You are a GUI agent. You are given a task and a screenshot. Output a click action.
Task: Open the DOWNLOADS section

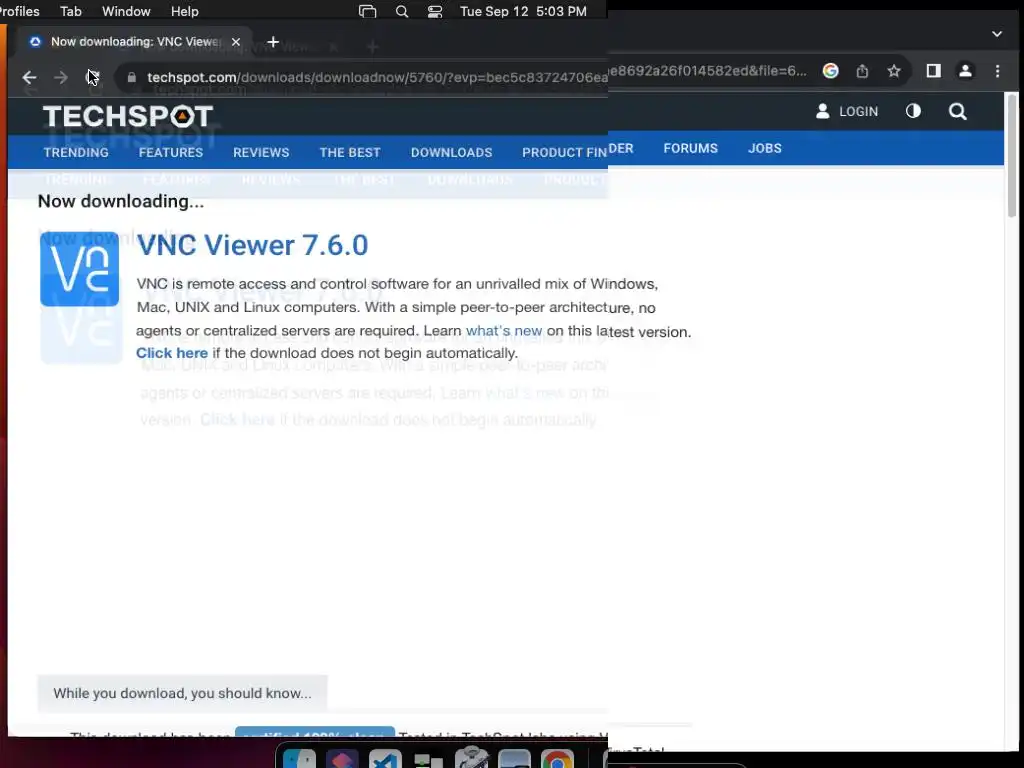(x=451, y=152)
